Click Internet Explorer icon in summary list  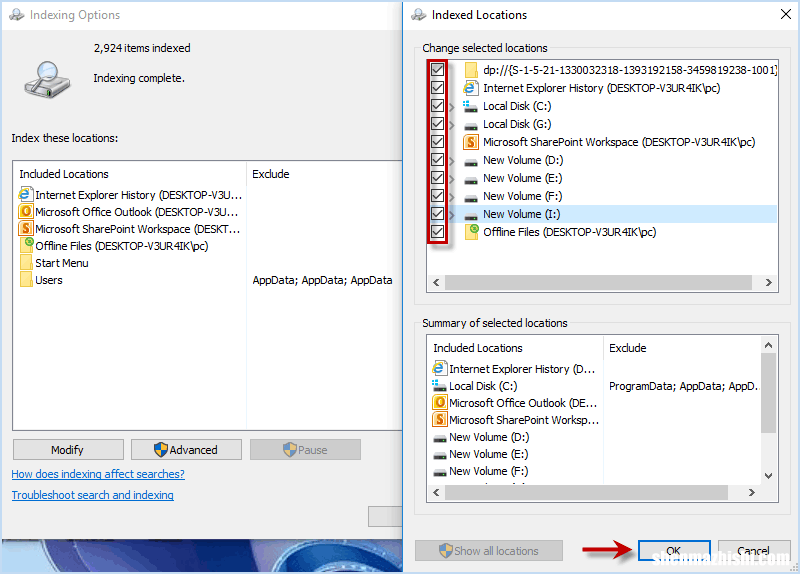tap(439, 368)
